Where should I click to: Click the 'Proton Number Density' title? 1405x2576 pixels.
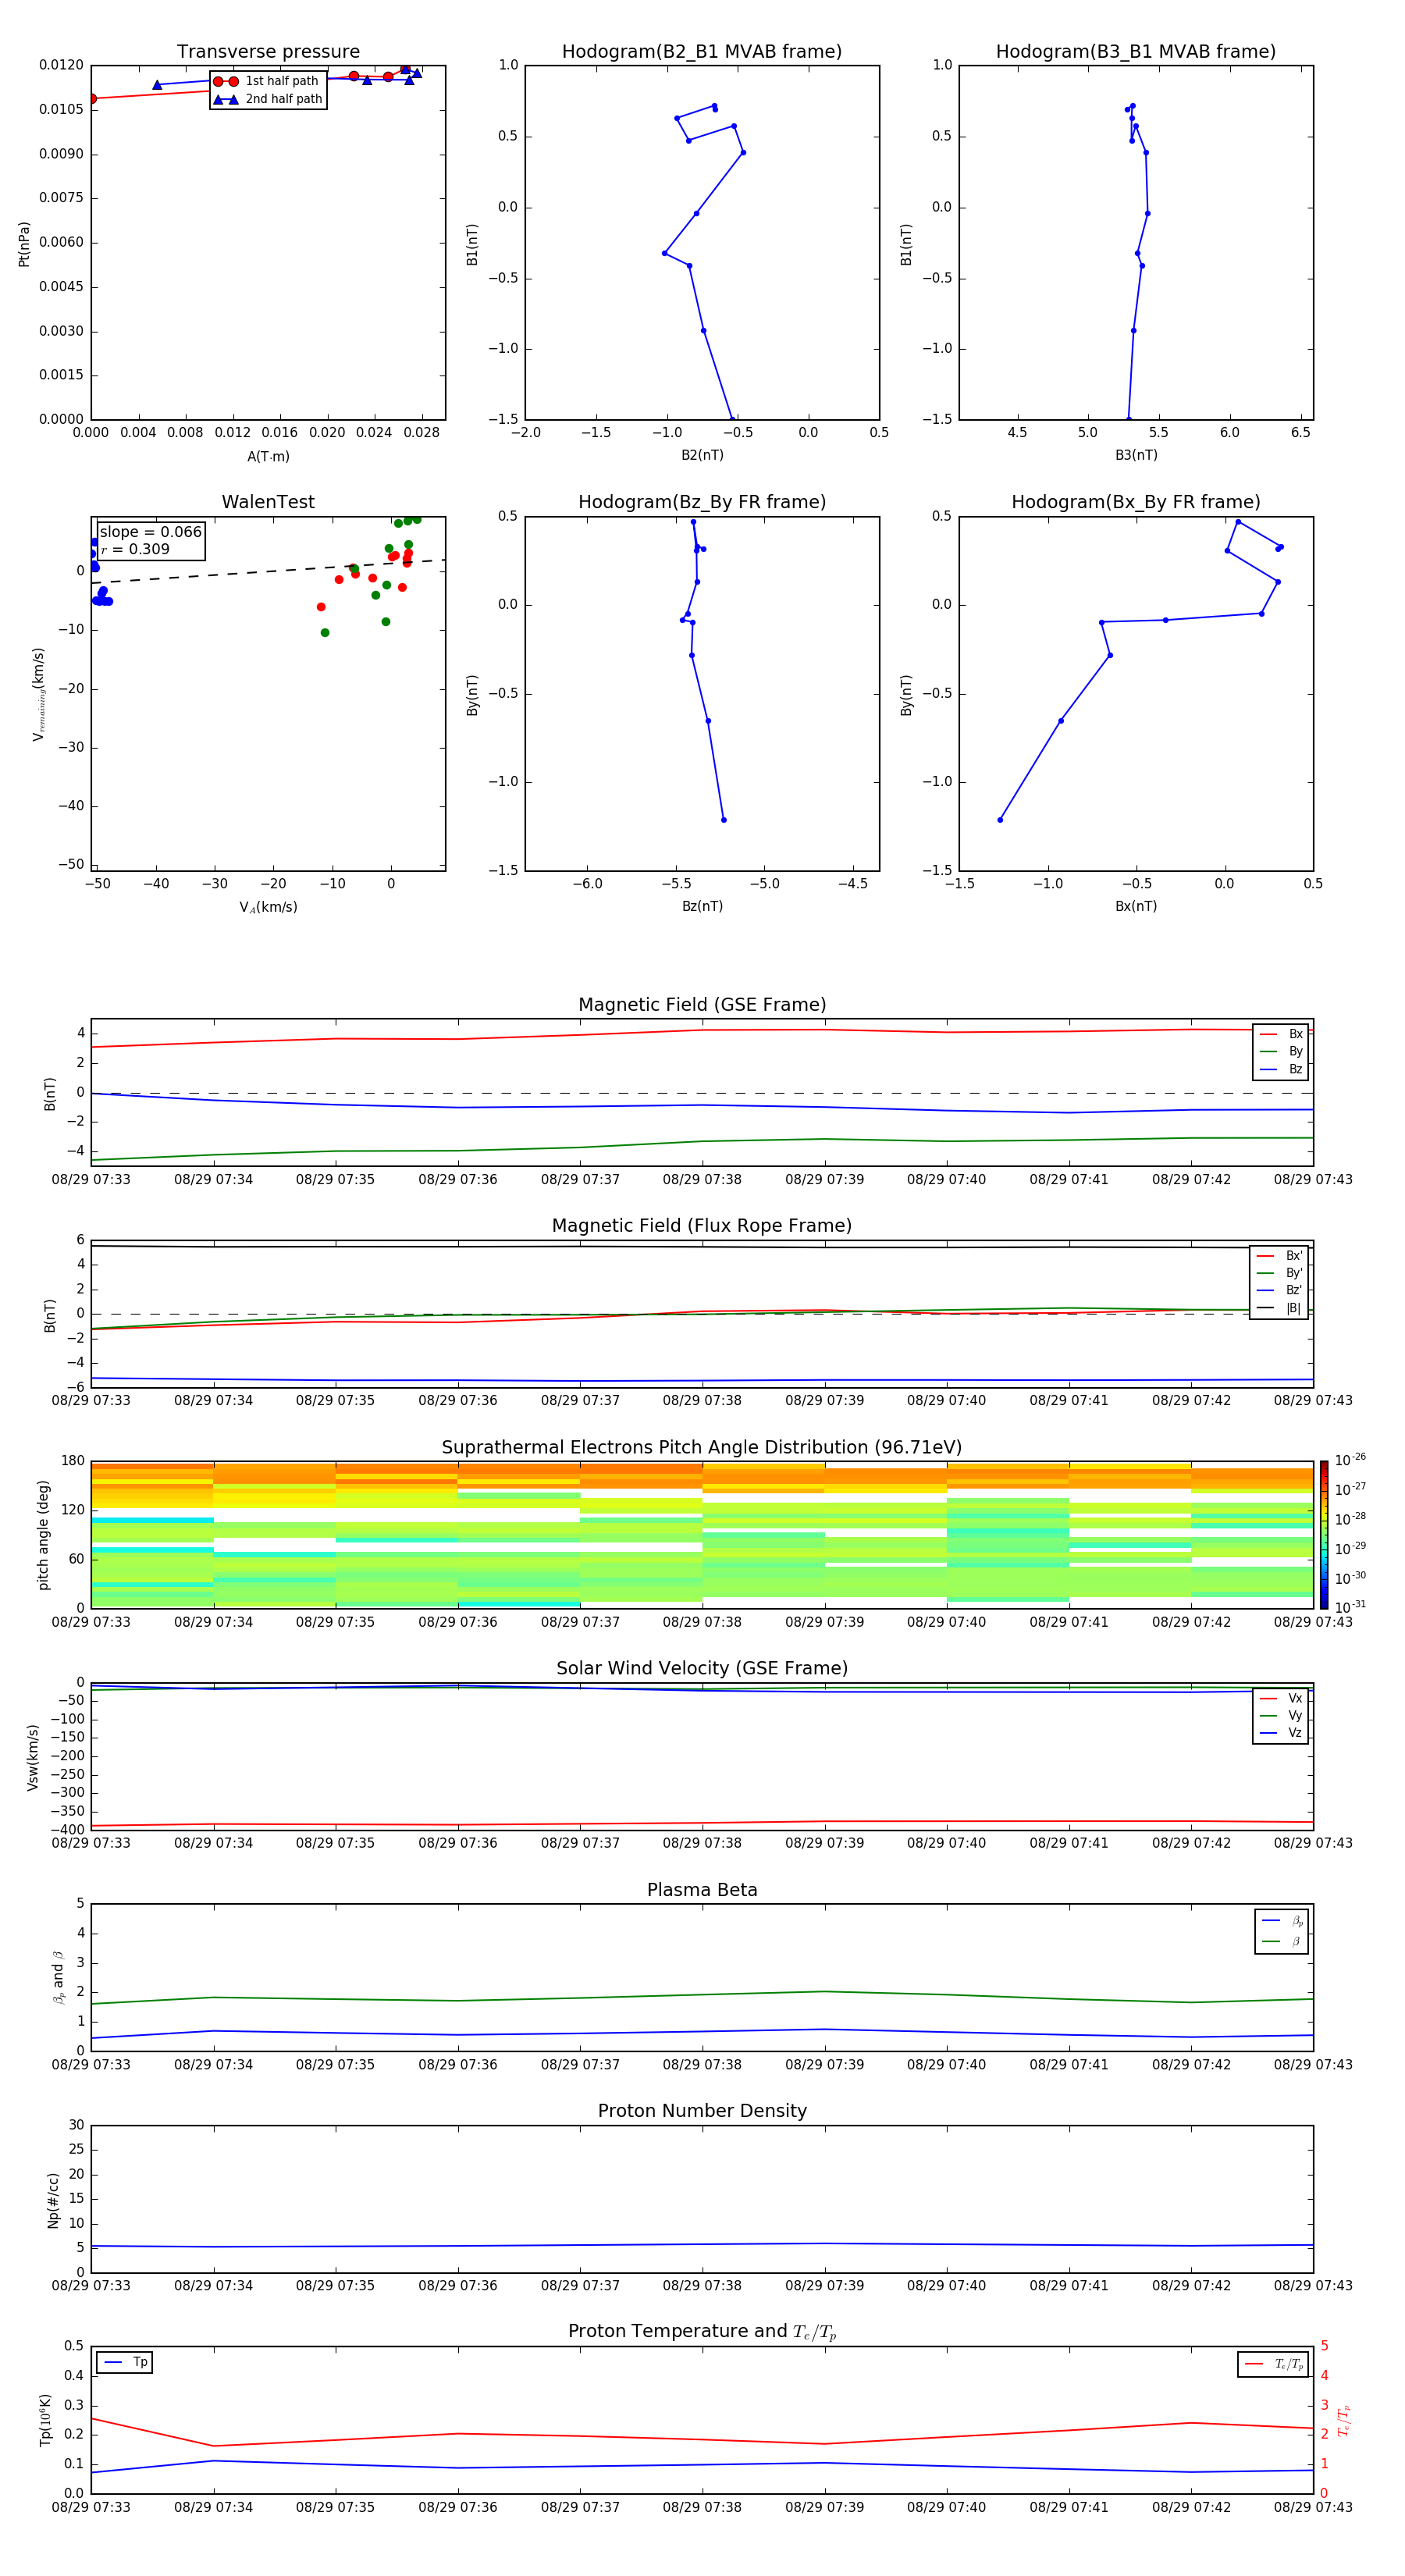coord(702,2111)
